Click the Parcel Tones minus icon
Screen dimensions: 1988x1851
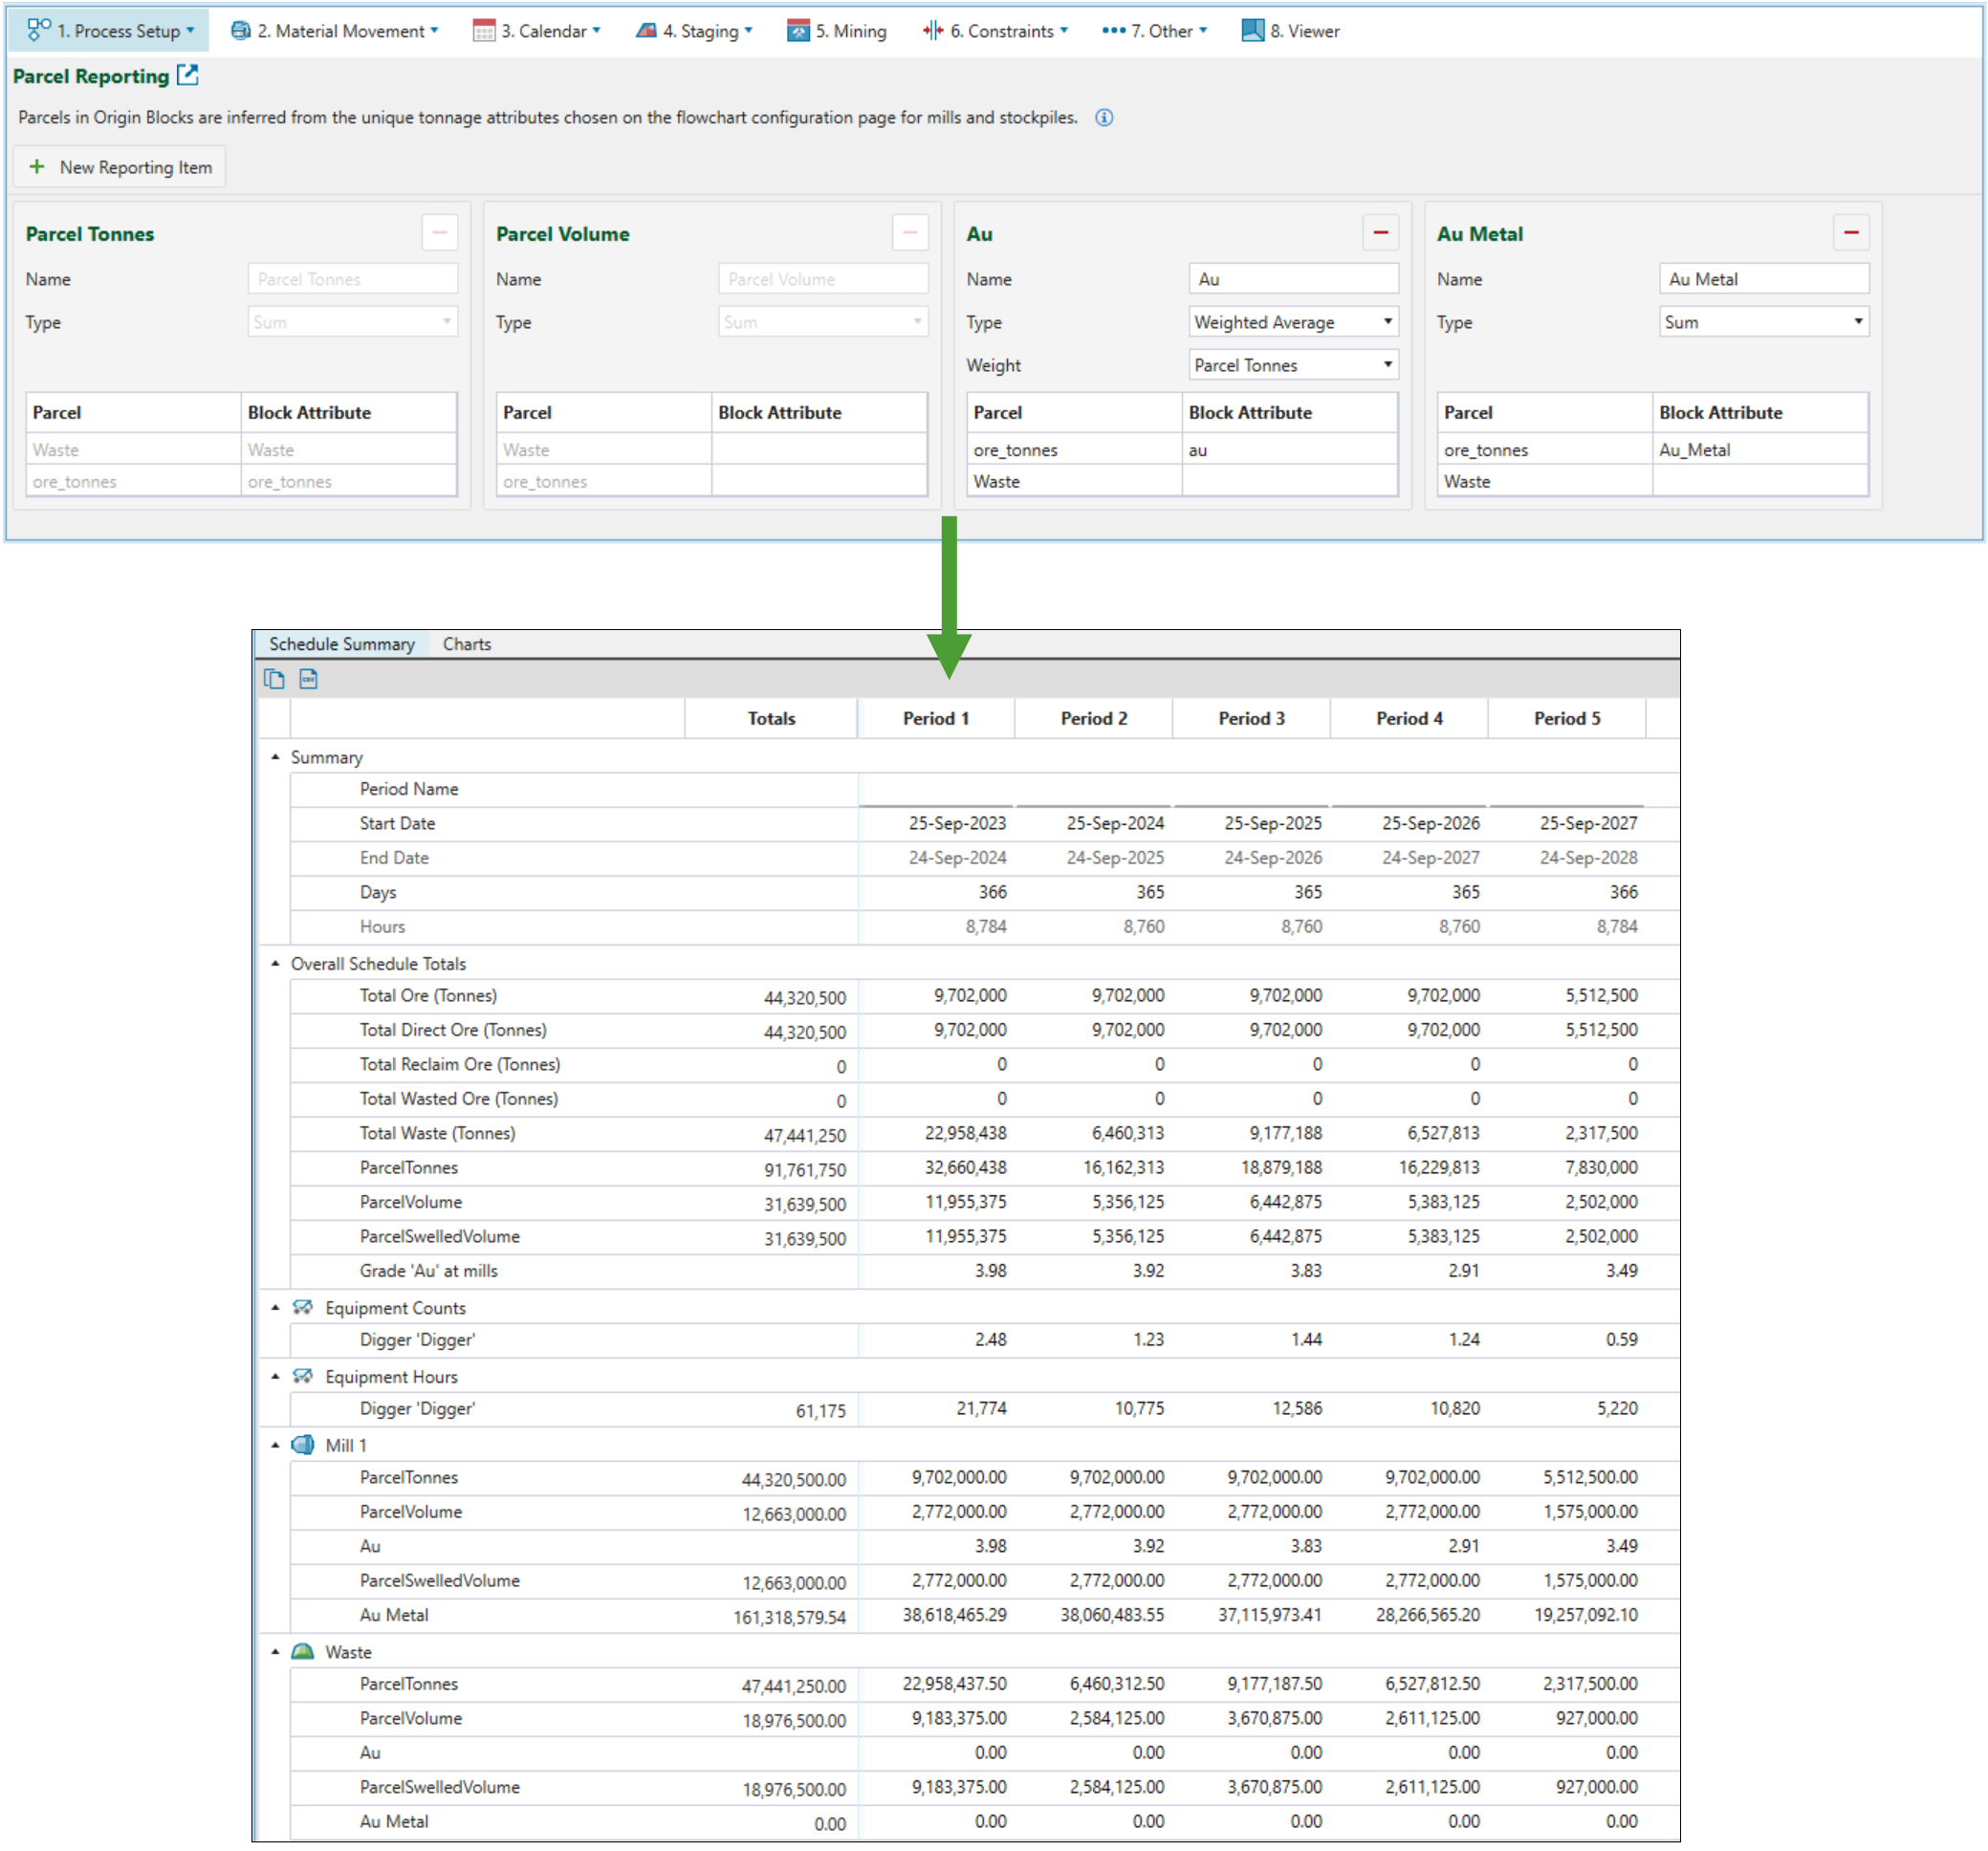(x=439, y=233)
